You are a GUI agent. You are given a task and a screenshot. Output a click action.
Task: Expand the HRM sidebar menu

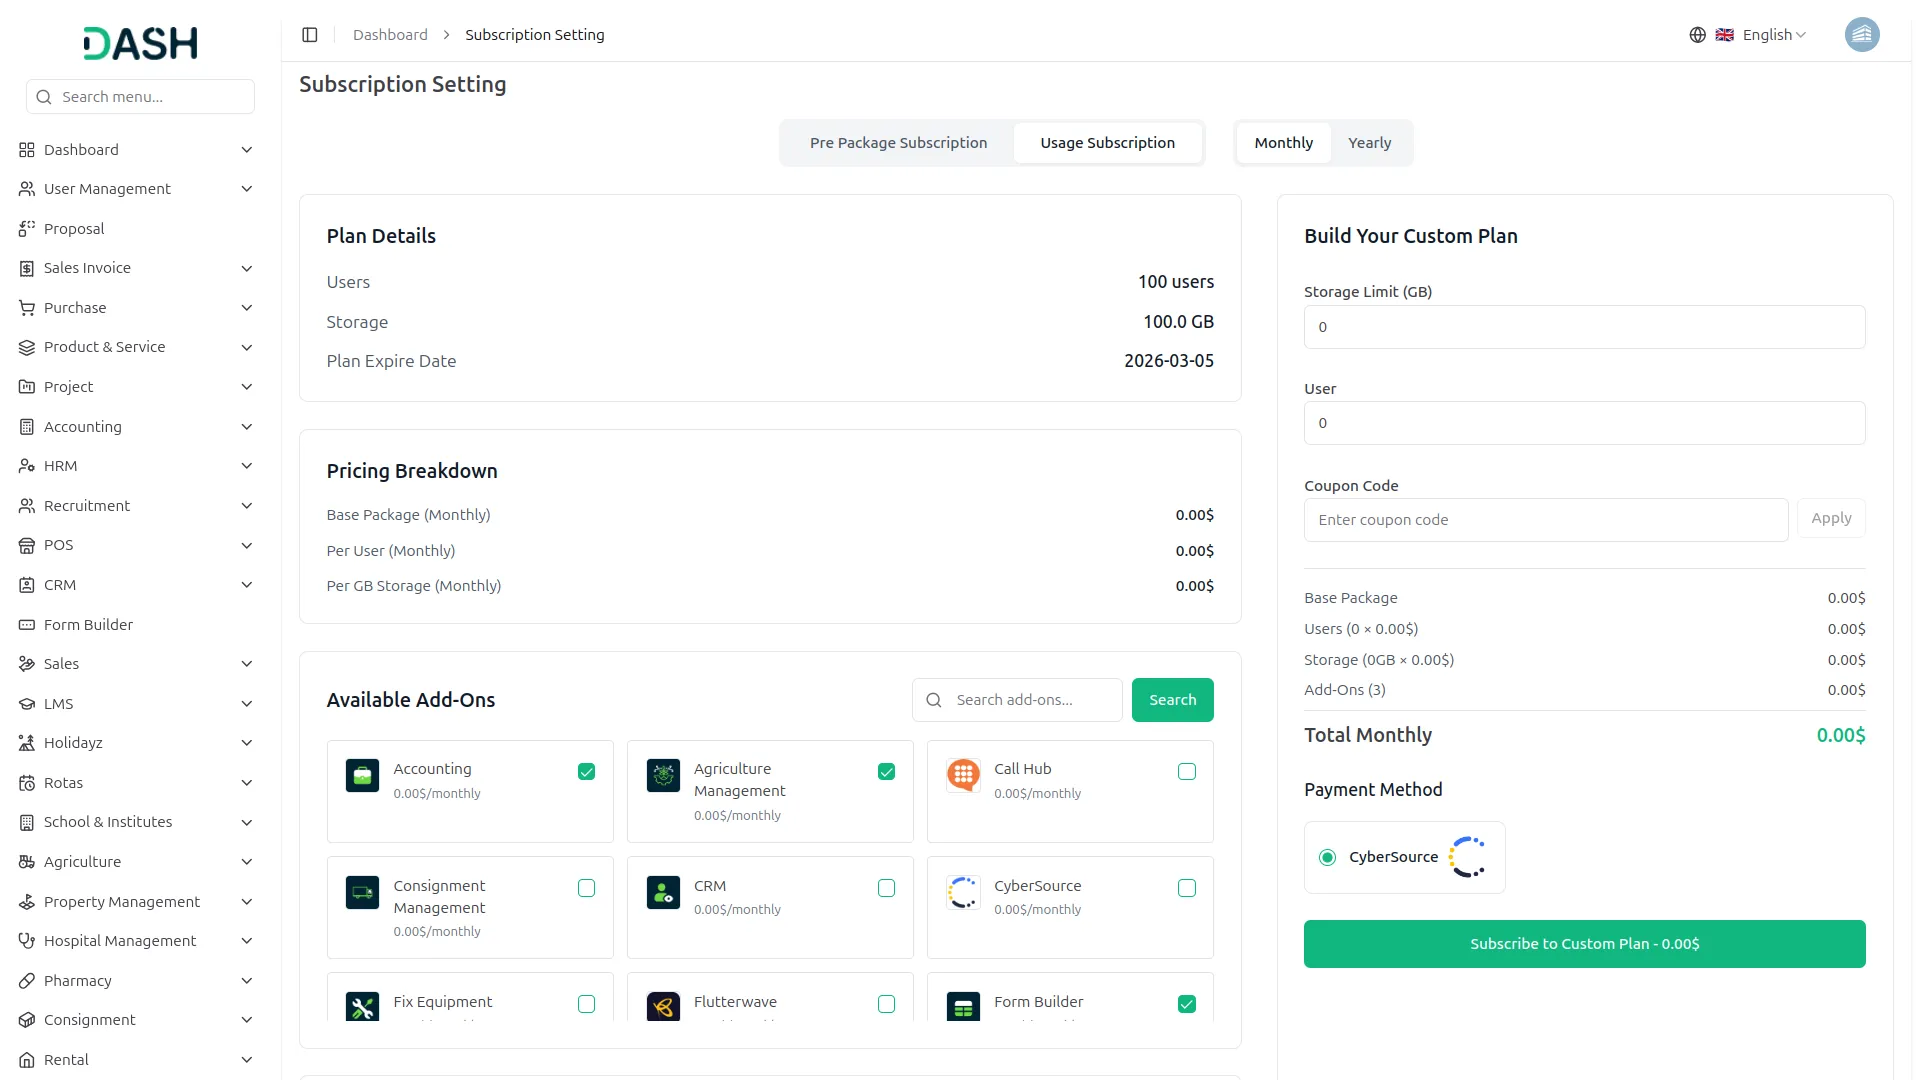[x=135, y=466]
